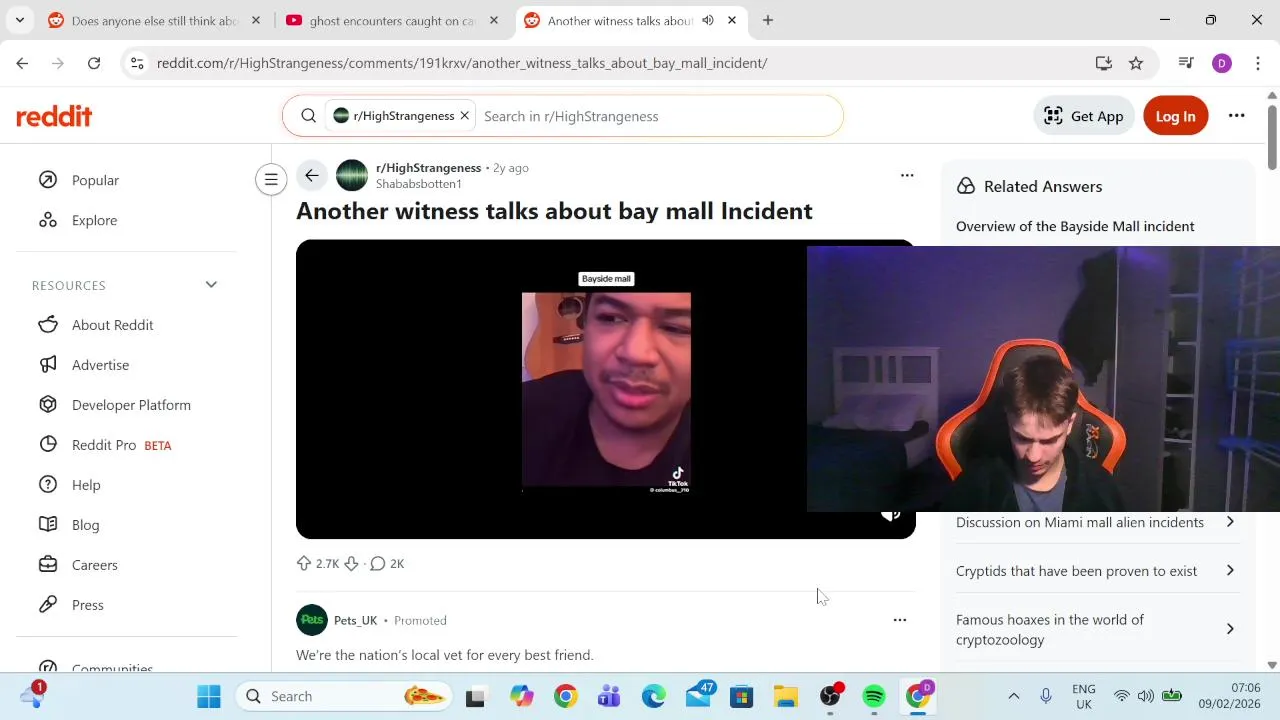Open the Get App button
Image resolution: width=1280 pixels, height=720 pixels.
(x=1084, y=116)
